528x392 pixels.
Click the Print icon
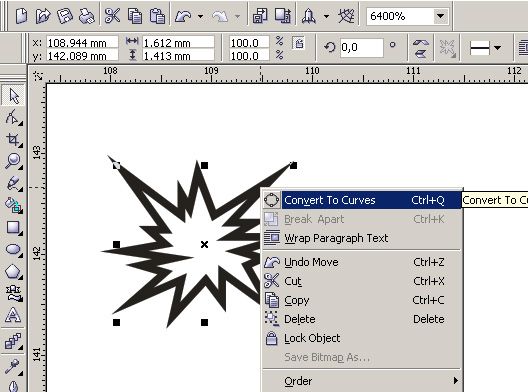(87, 16)
